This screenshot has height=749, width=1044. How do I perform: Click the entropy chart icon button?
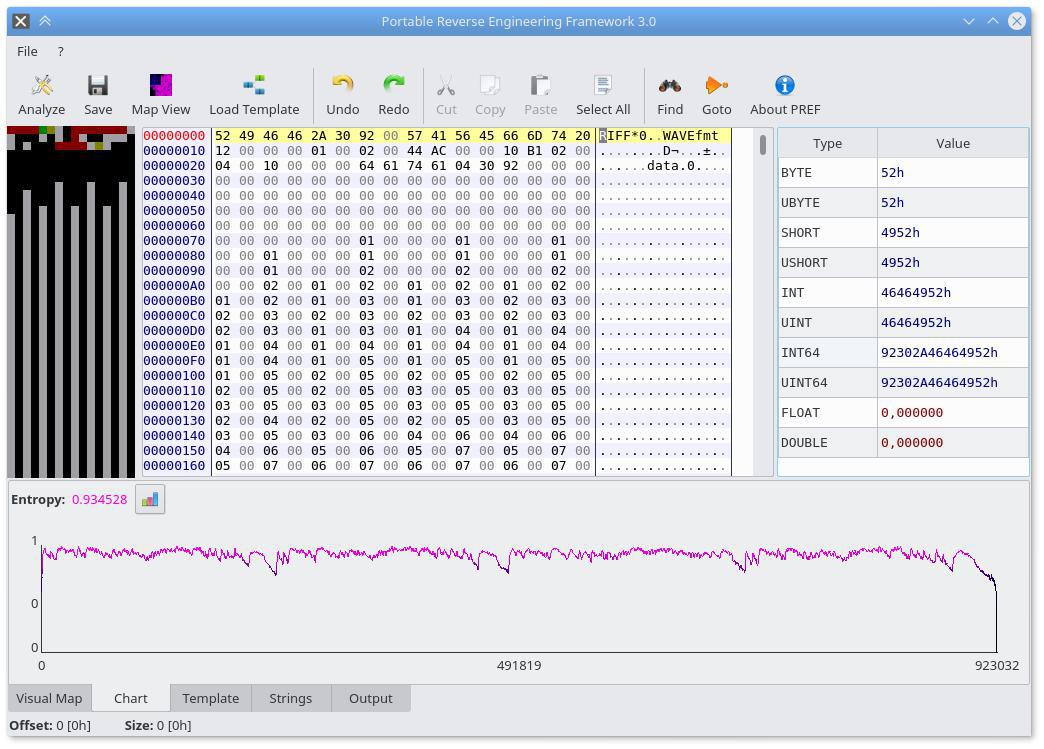tap(150, 499)
